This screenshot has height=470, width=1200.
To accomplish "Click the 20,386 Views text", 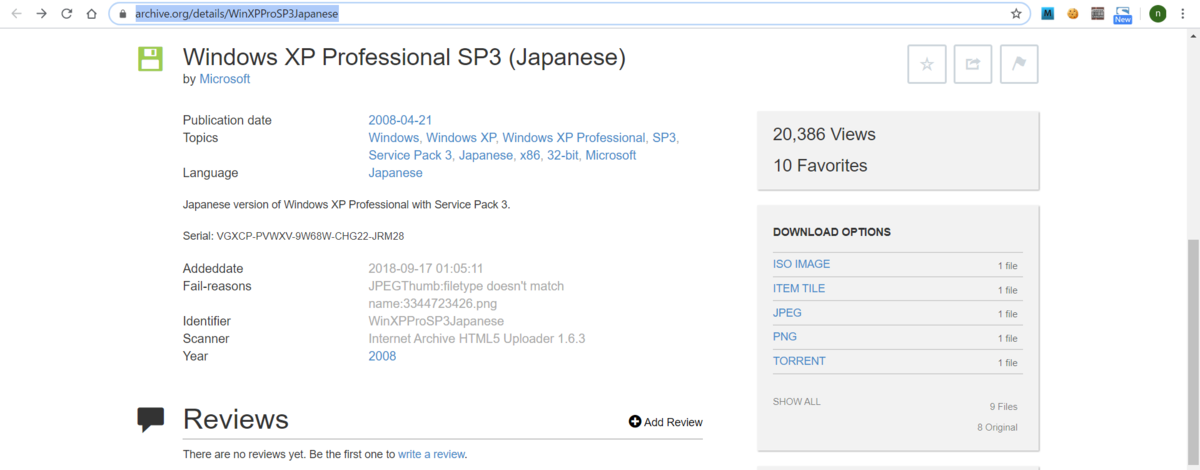I will [824, 134].
